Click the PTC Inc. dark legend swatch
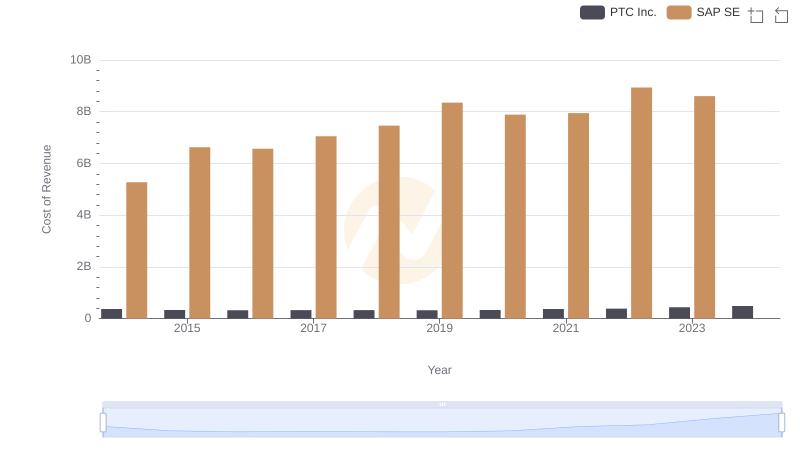Image resolution: width=800 pixels, height=461 pixels. (x=592, y=12)
